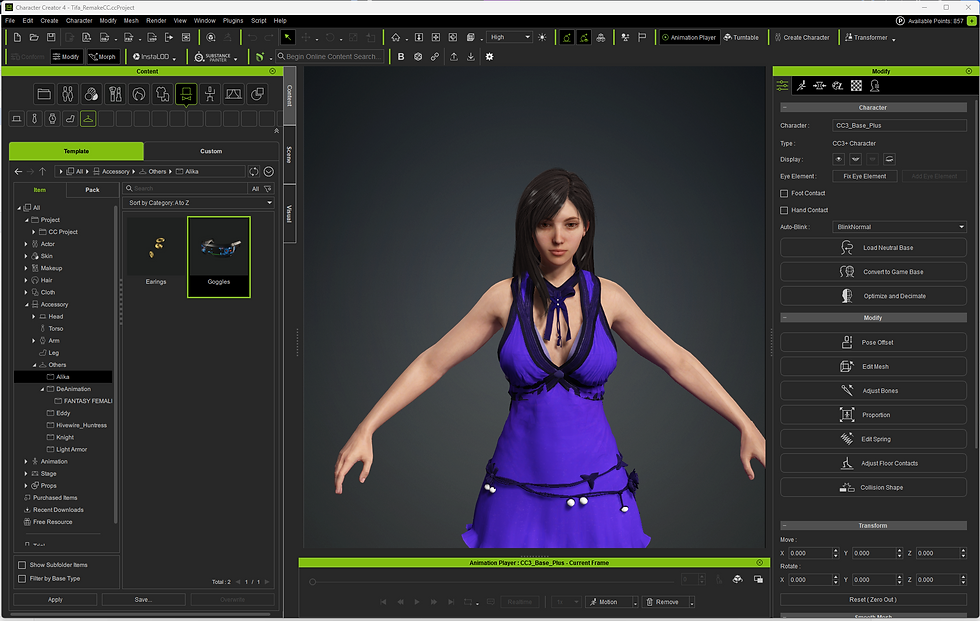Viewport: 980px width, 621px height.
Task: Click Reset (Zero Out) button
Action: click(873, 600)
